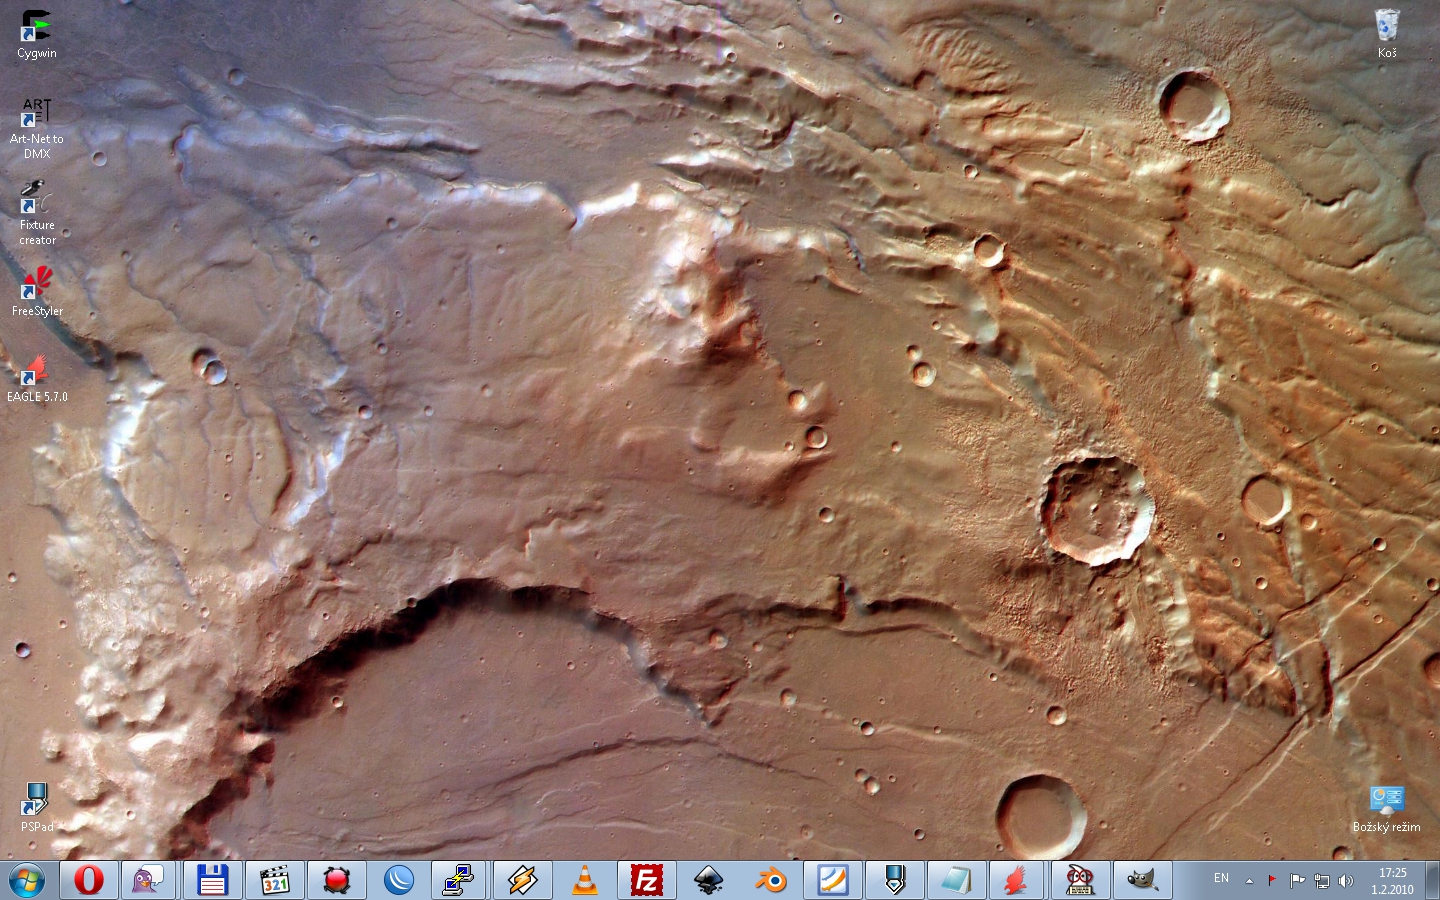Open the volume speaker tray icon

[1346, 881]
